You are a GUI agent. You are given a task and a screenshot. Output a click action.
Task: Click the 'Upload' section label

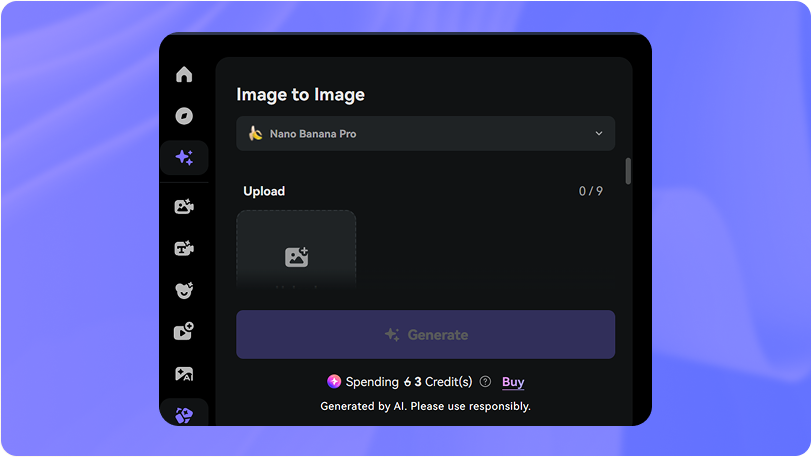(264, 191)
